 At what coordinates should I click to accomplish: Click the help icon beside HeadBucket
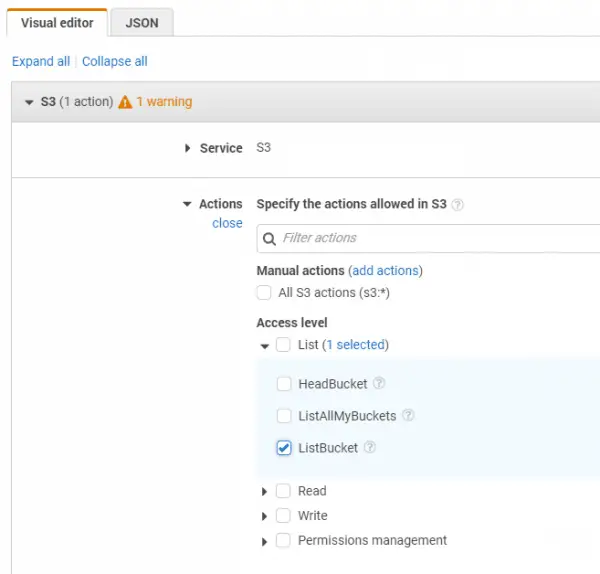click(379, 383)
